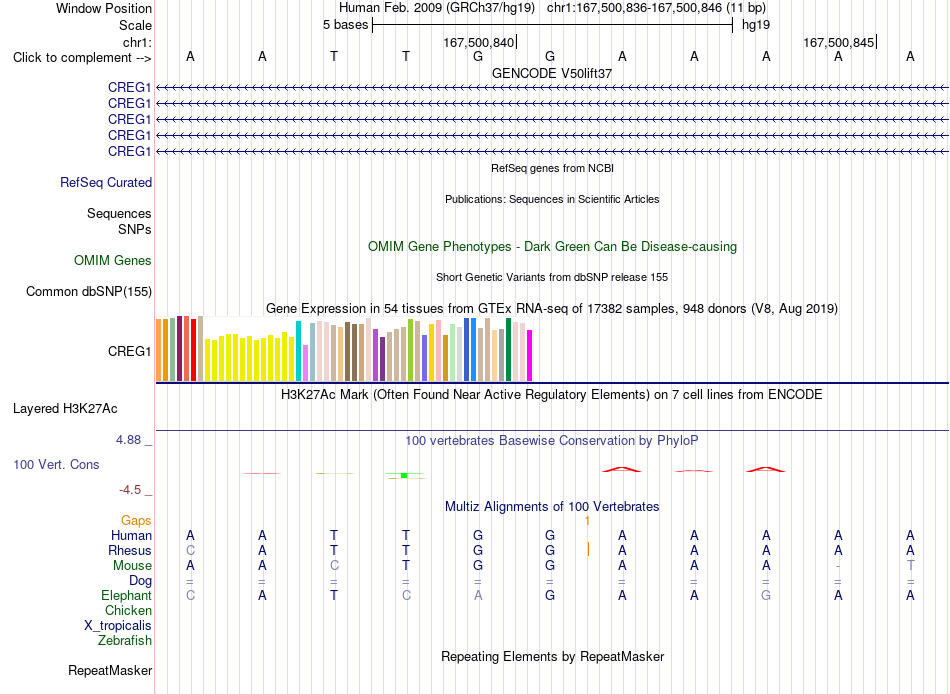Viewport: 950px width, 694px height.
Task: Click the 167,500,845 coordinate marker
Action: click(x=839, y=42)
